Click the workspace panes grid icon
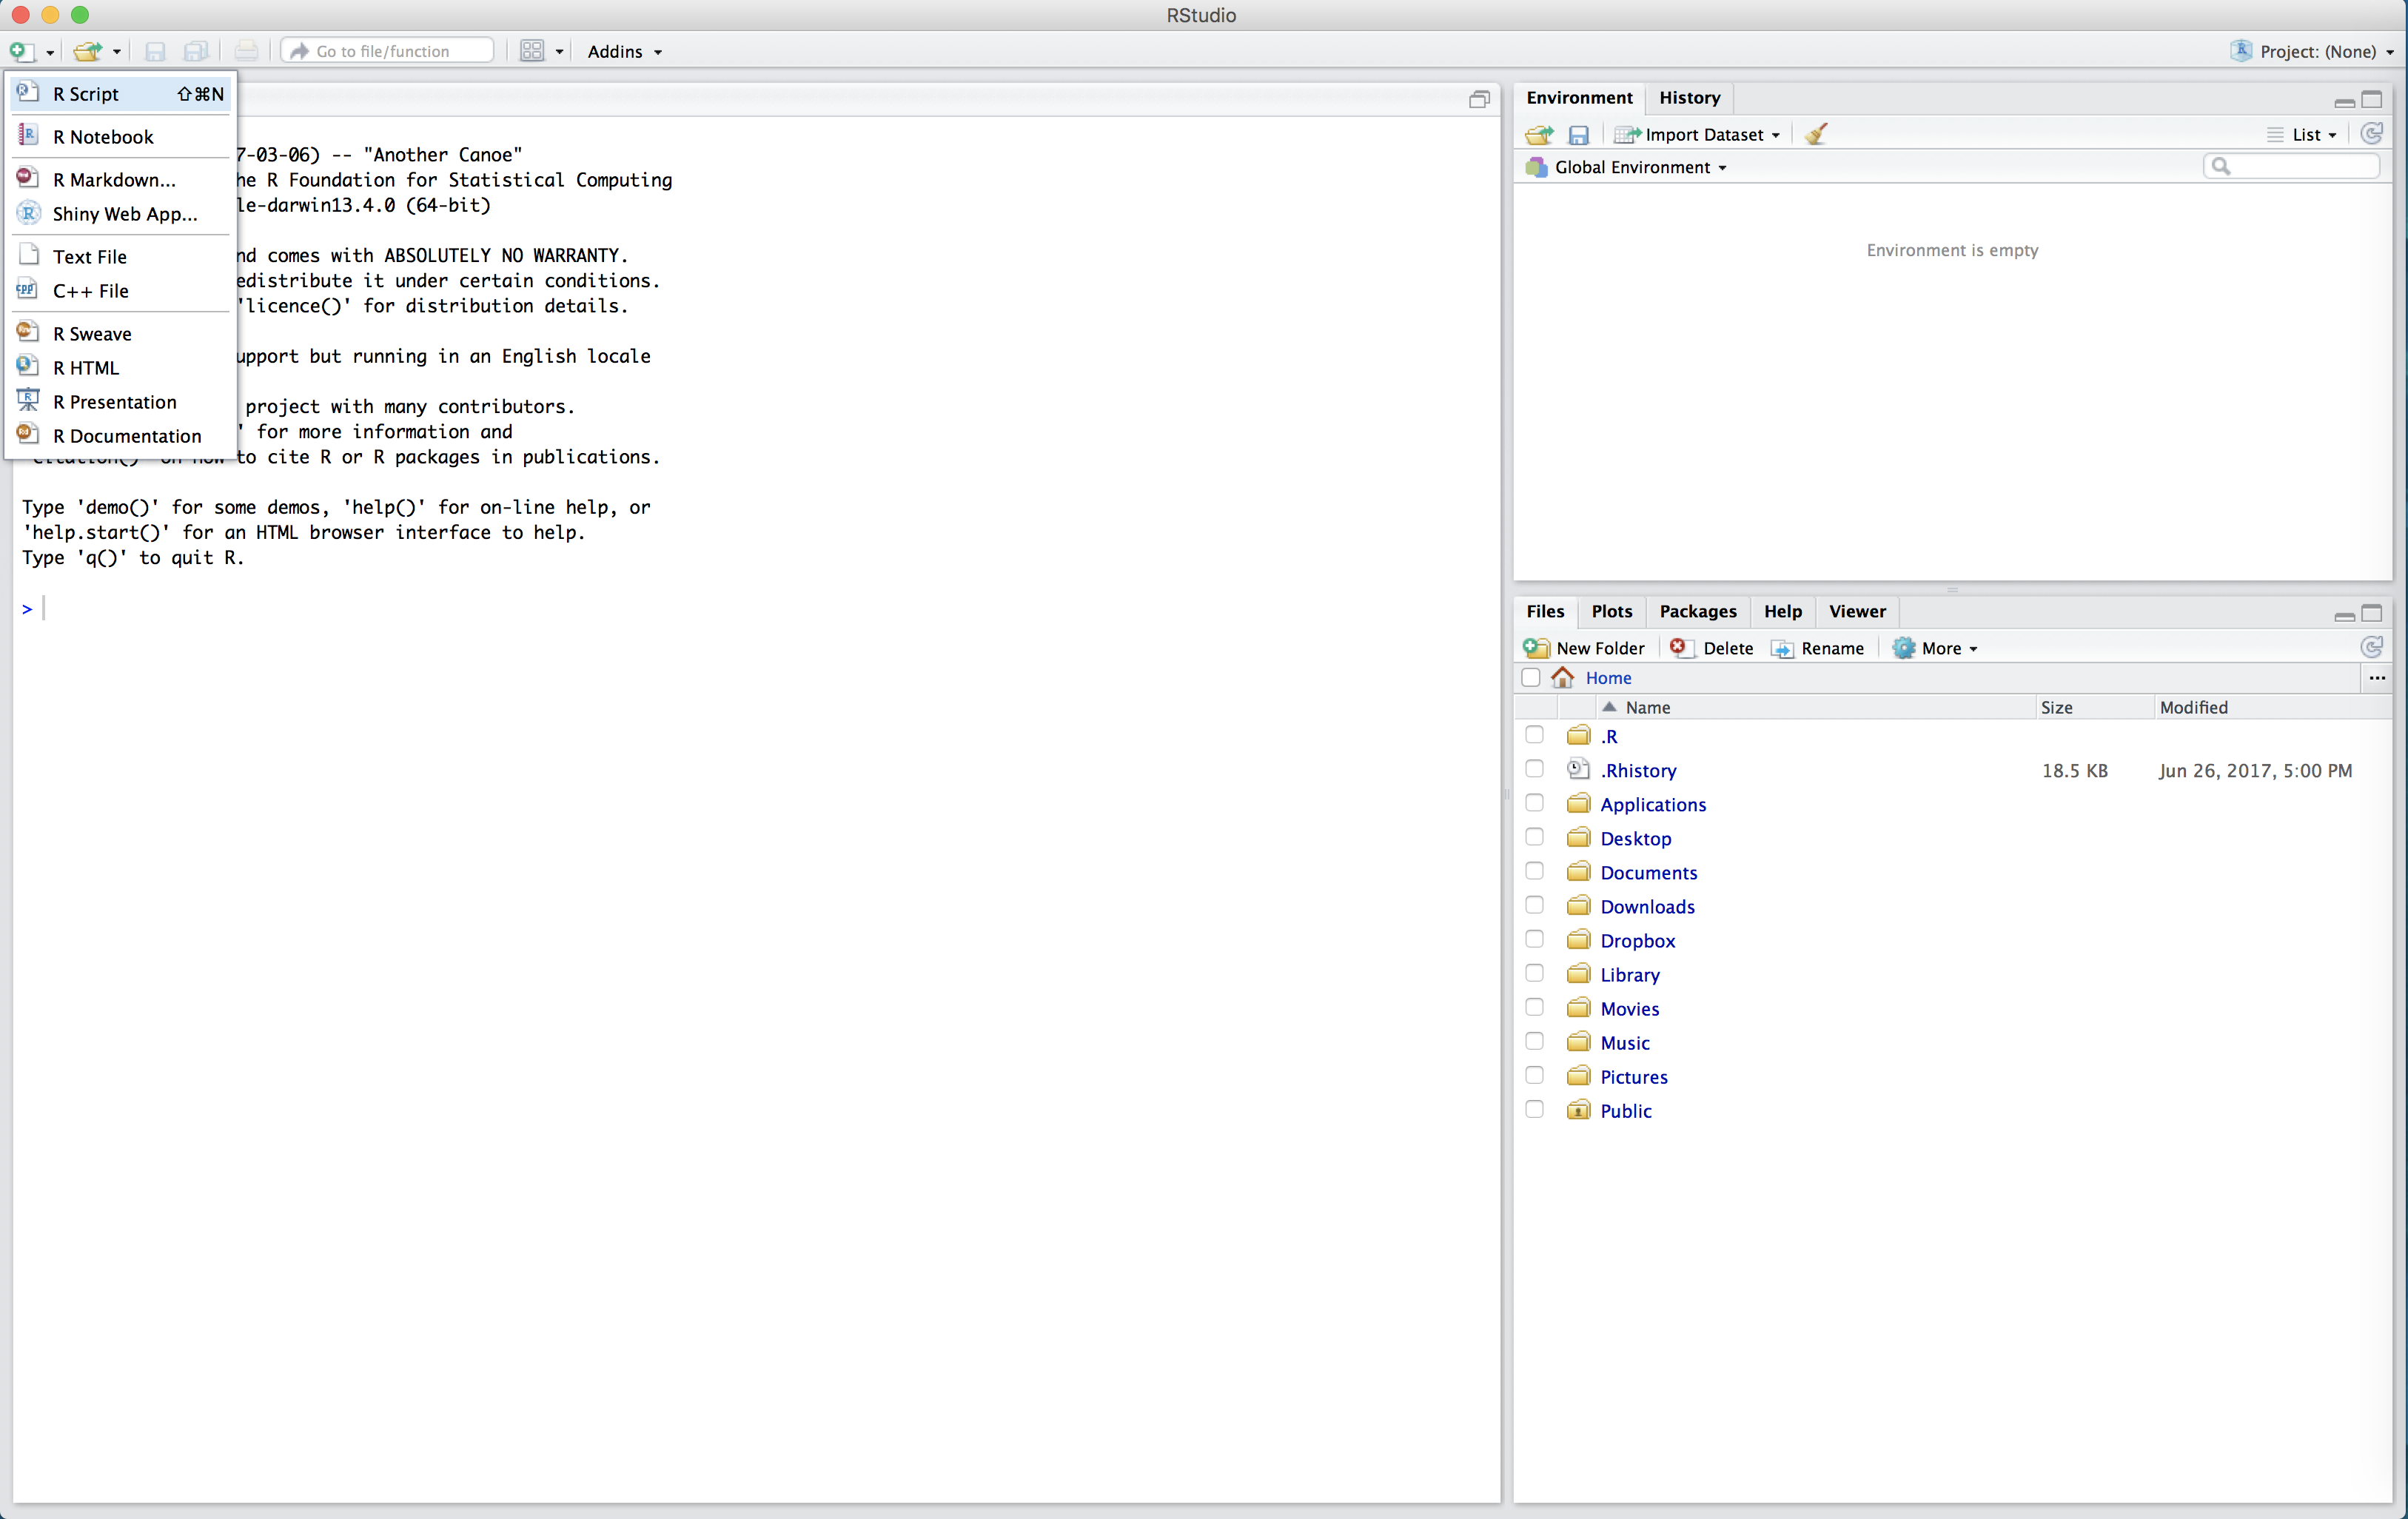 532,51
